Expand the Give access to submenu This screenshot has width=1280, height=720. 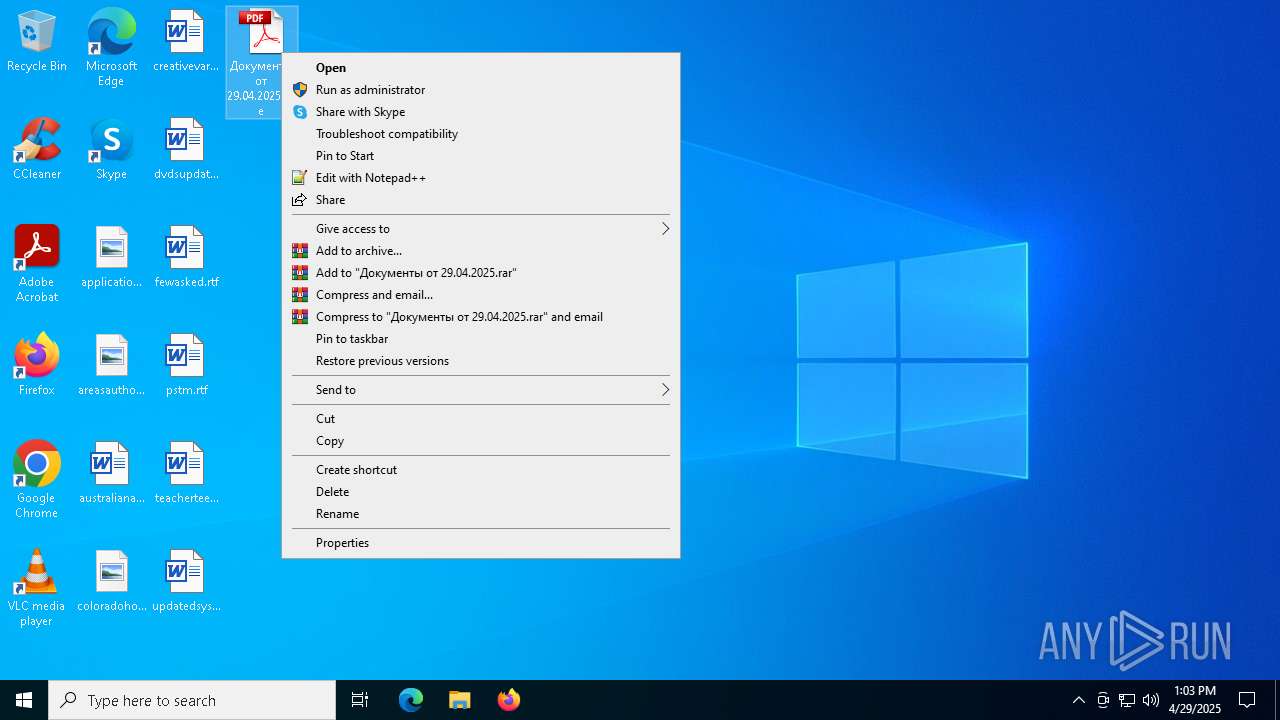(481, 229)
